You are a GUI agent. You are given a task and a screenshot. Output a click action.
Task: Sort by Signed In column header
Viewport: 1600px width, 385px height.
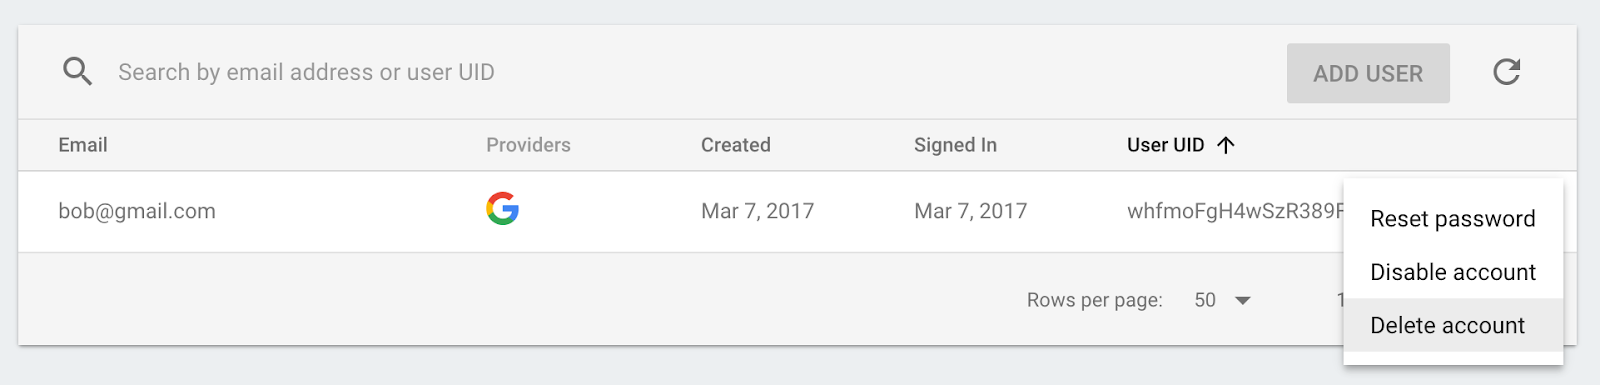point(955,145)
